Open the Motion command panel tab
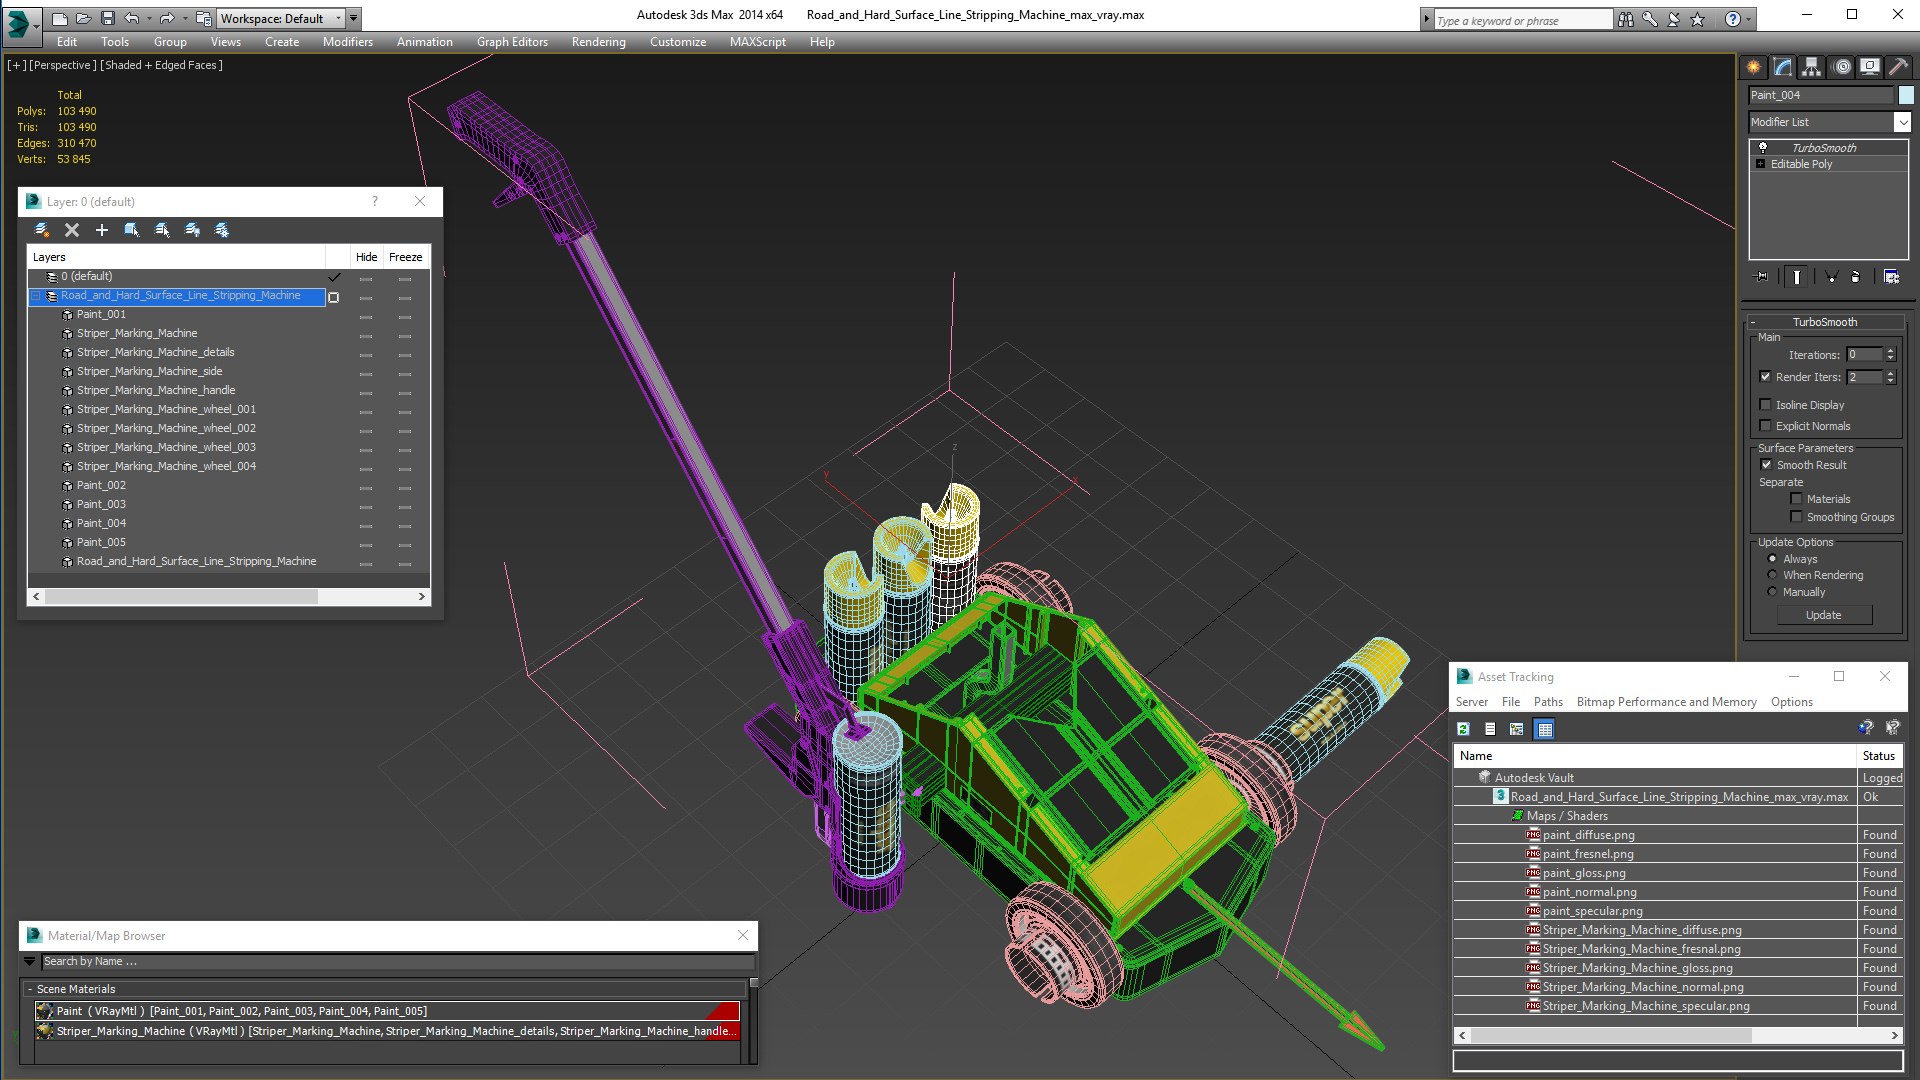Image resolution: width=1920 pixels, height=1080 pixels. 1841,67
